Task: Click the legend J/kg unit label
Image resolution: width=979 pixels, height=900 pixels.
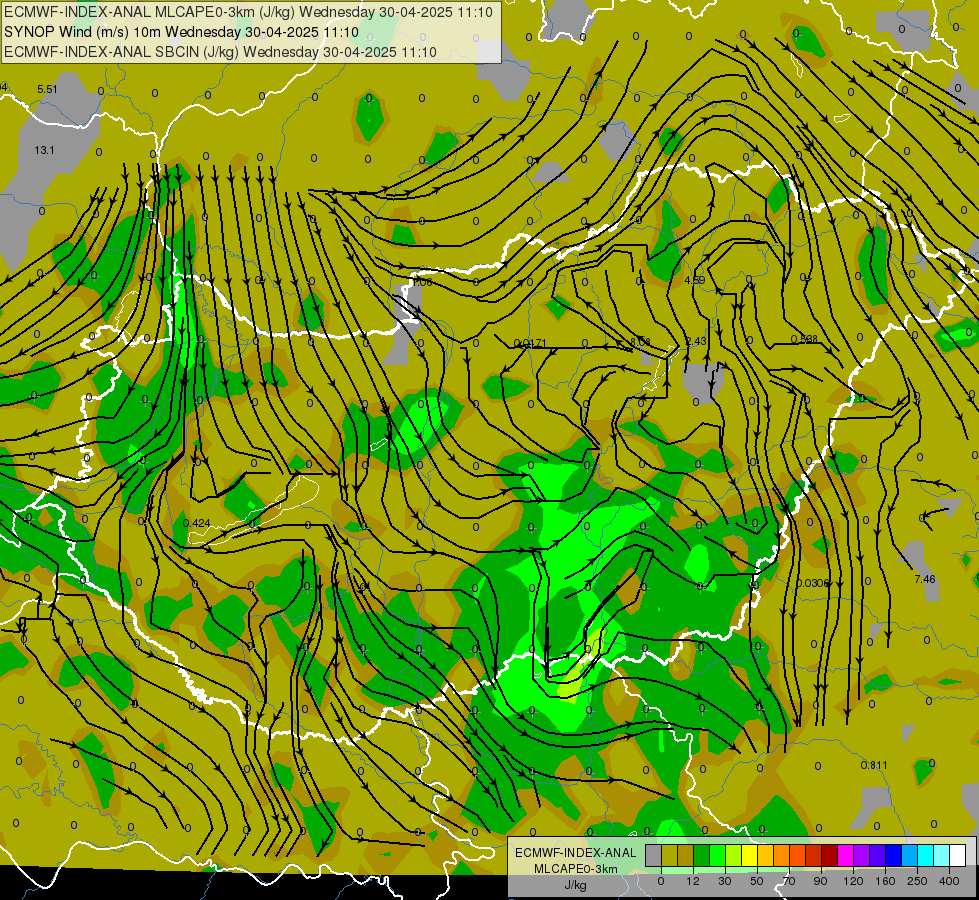Action: point(575,885)
